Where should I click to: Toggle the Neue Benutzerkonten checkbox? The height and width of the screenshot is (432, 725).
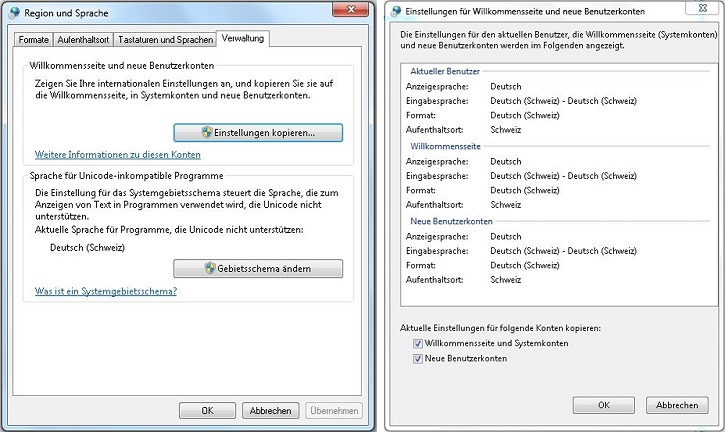417,358
